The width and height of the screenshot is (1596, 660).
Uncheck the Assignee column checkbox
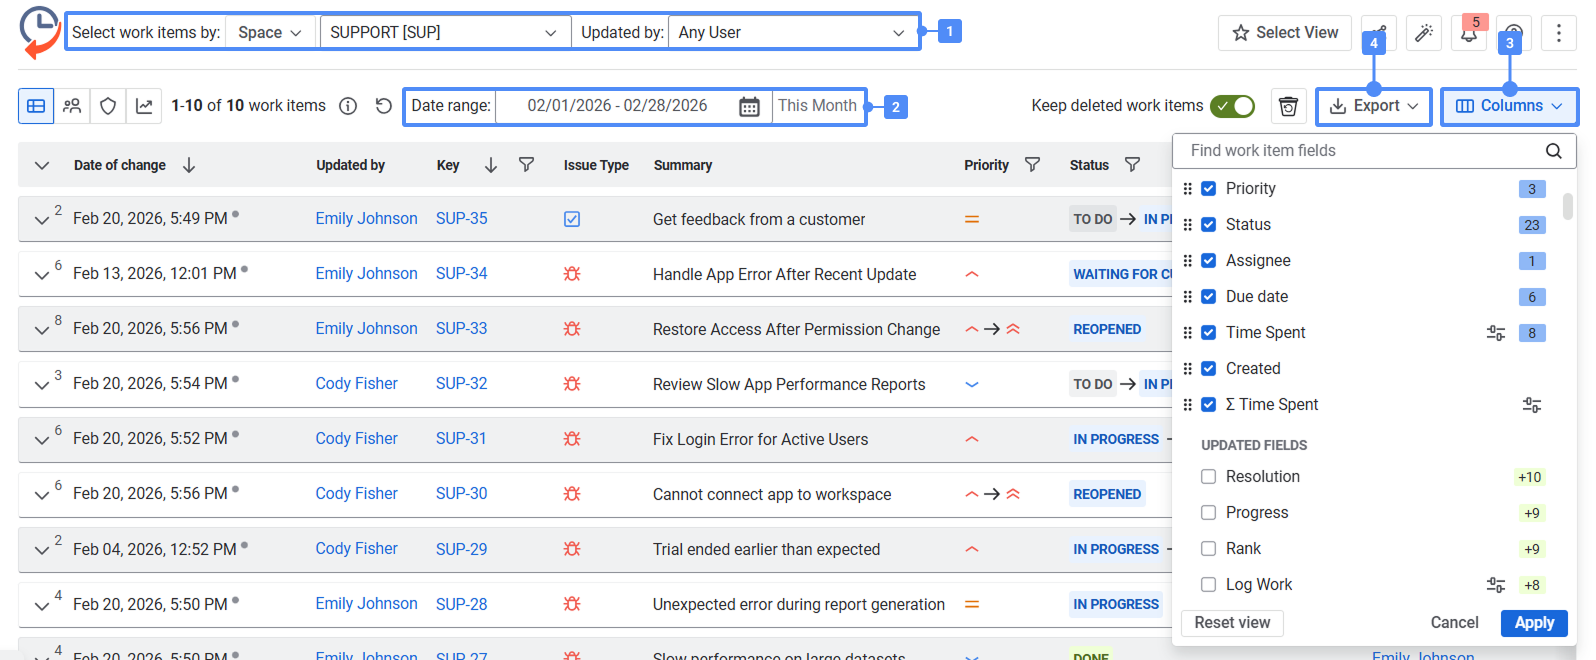point(1208,261)
